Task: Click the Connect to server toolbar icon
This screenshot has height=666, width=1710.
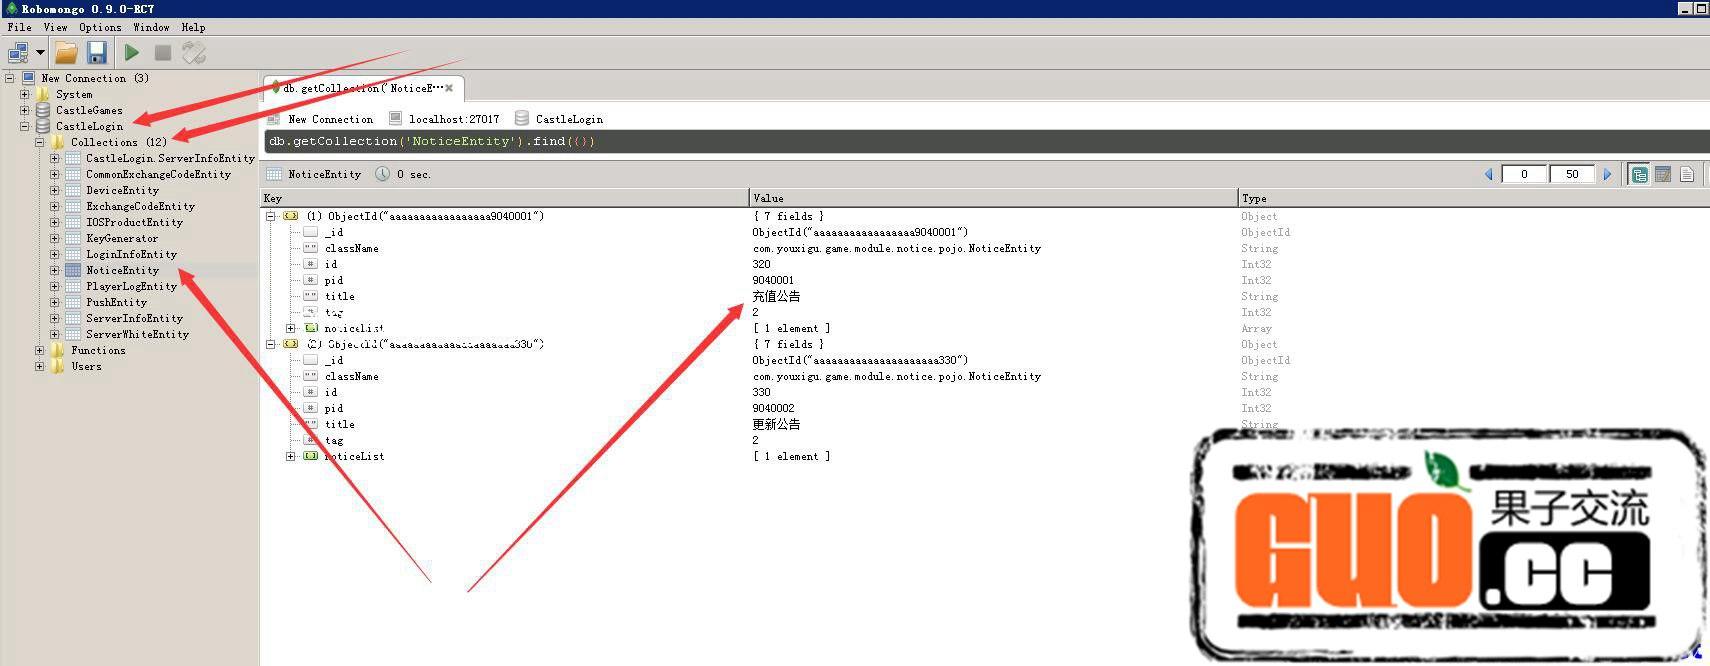Action: tap(18, 53)
